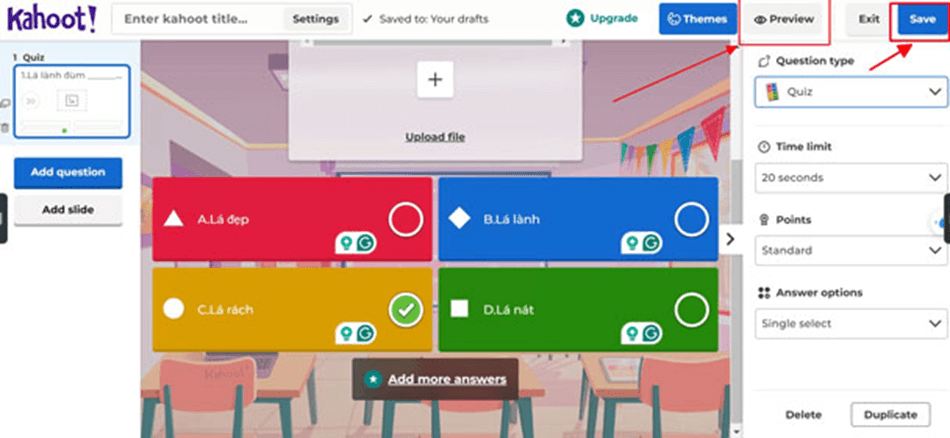Click the trash icon beside the Quiz slide thumbnail
This screenshot has height=438, width=950.
(5, 128)
